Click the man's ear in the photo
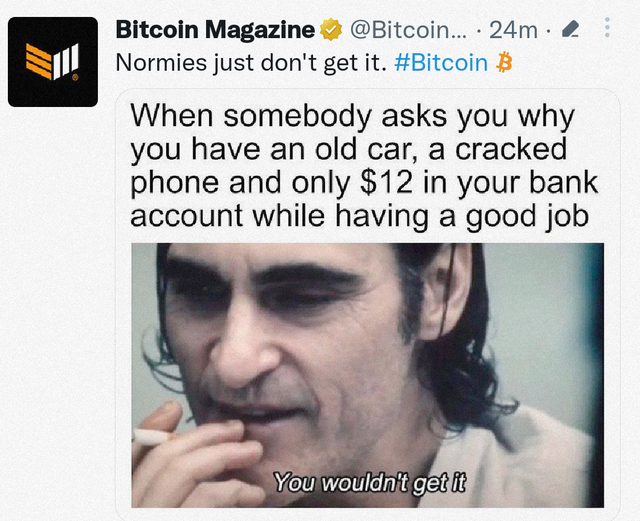 445,292
